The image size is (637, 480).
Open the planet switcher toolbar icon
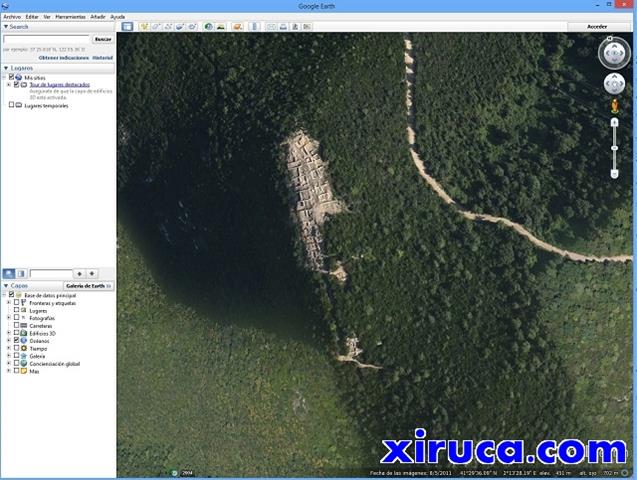[237, 27]
